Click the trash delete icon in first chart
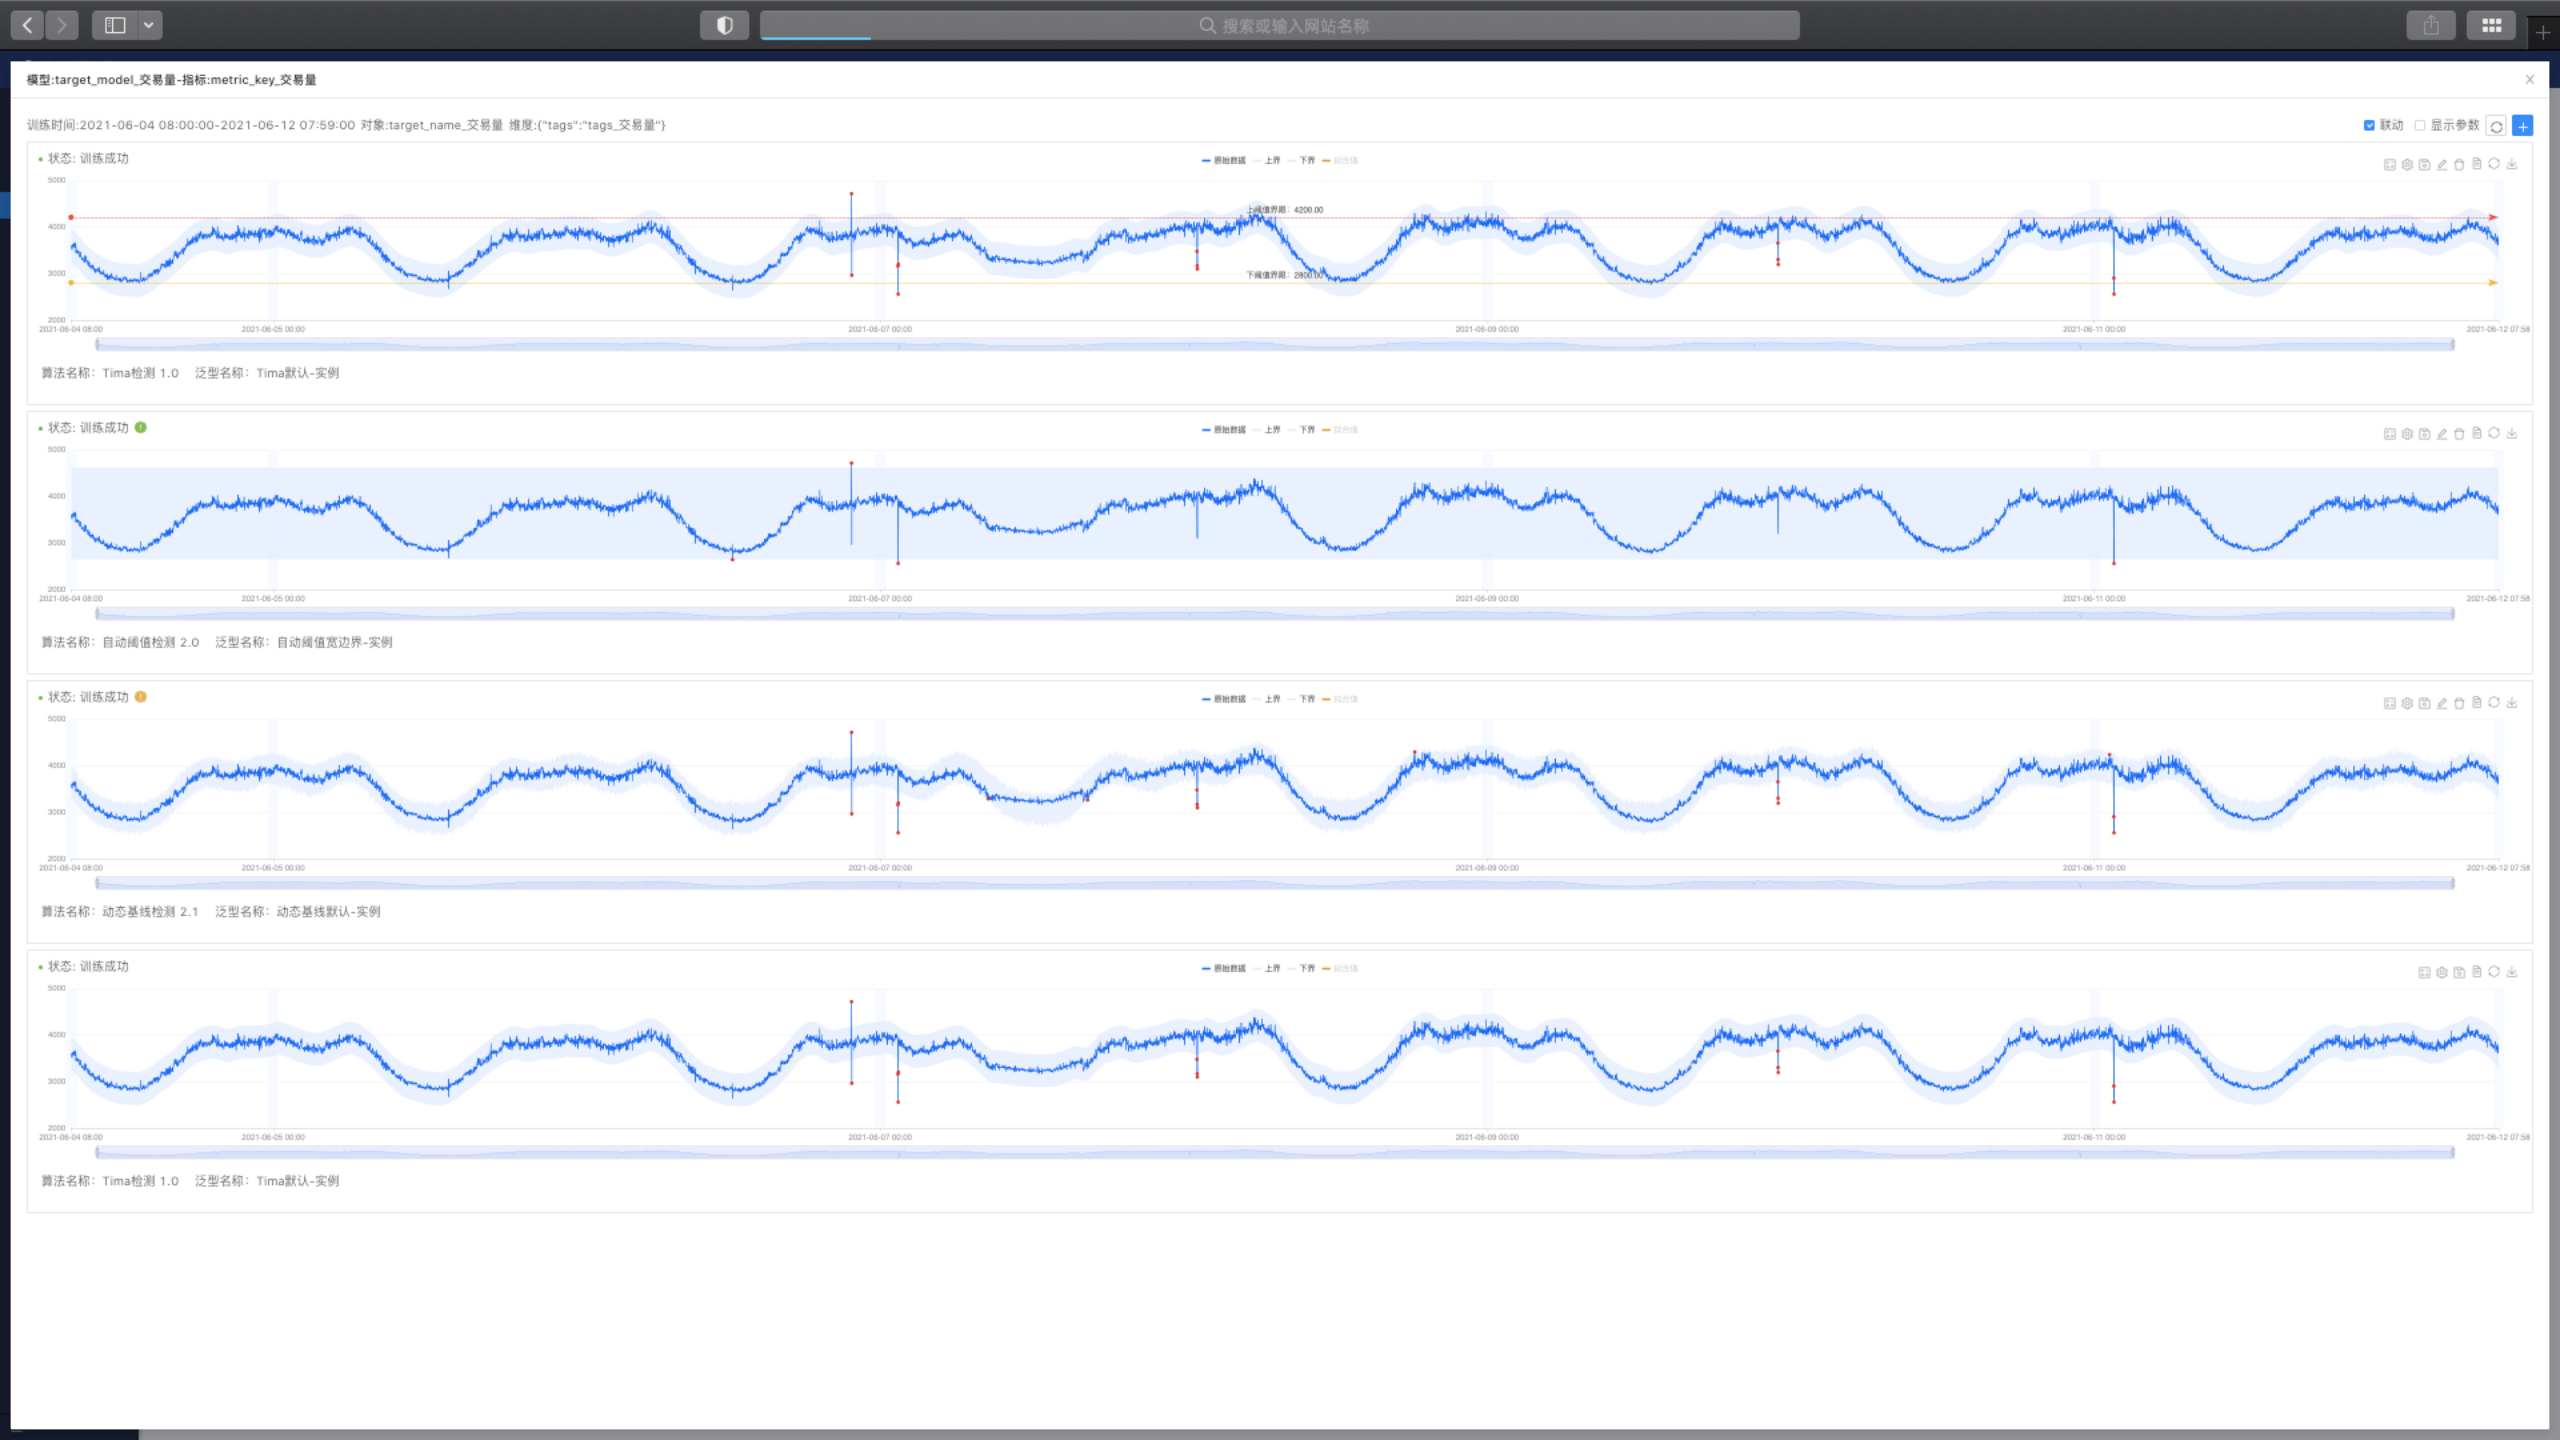Screen dimensions: 2560x1440 tap(2459, 164)
